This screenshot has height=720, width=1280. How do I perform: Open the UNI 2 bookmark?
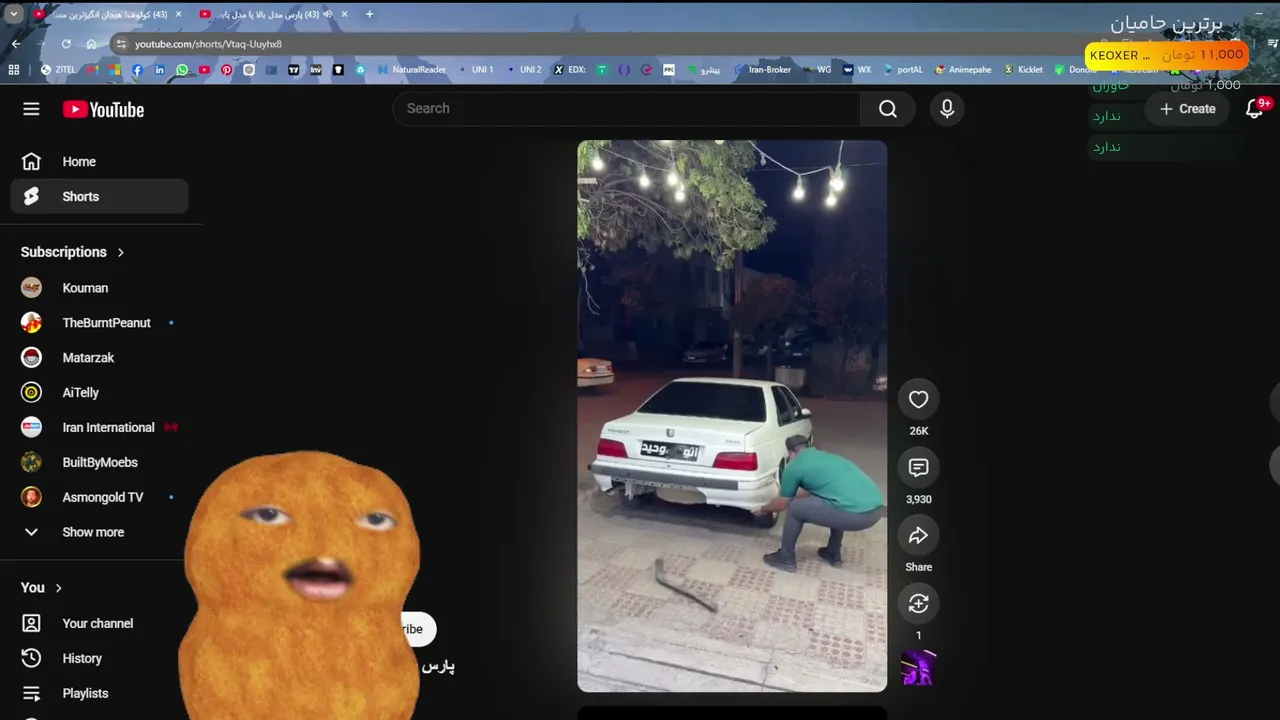524,70
